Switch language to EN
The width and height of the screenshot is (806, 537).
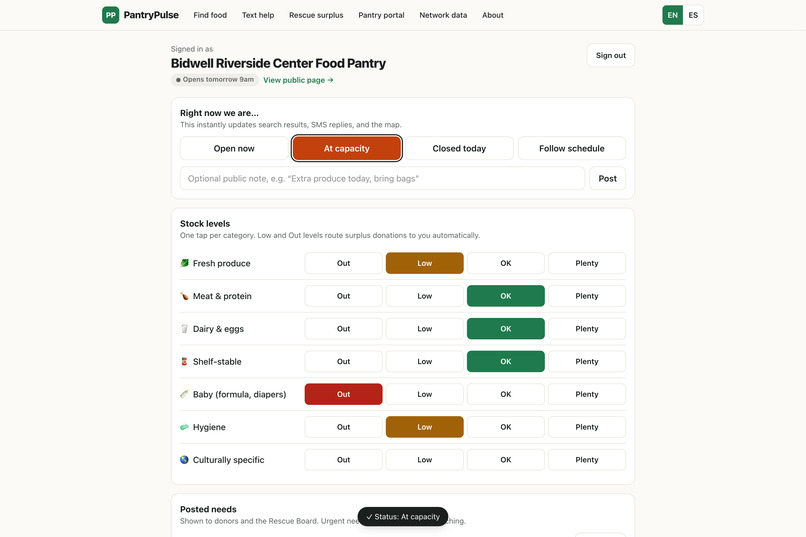(672, 15)
